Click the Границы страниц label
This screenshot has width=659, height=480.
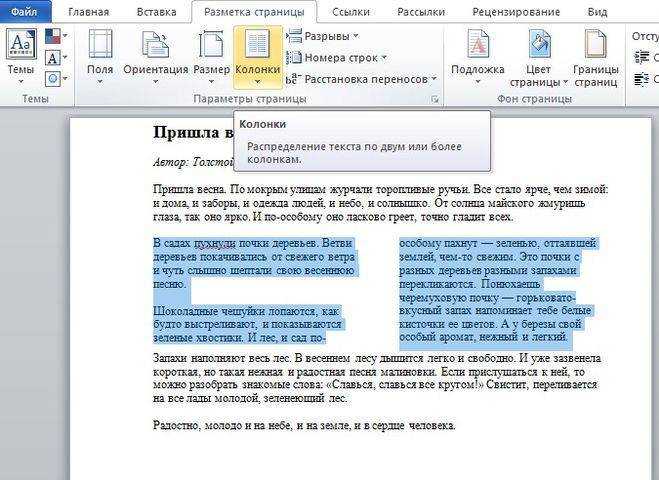596,75
